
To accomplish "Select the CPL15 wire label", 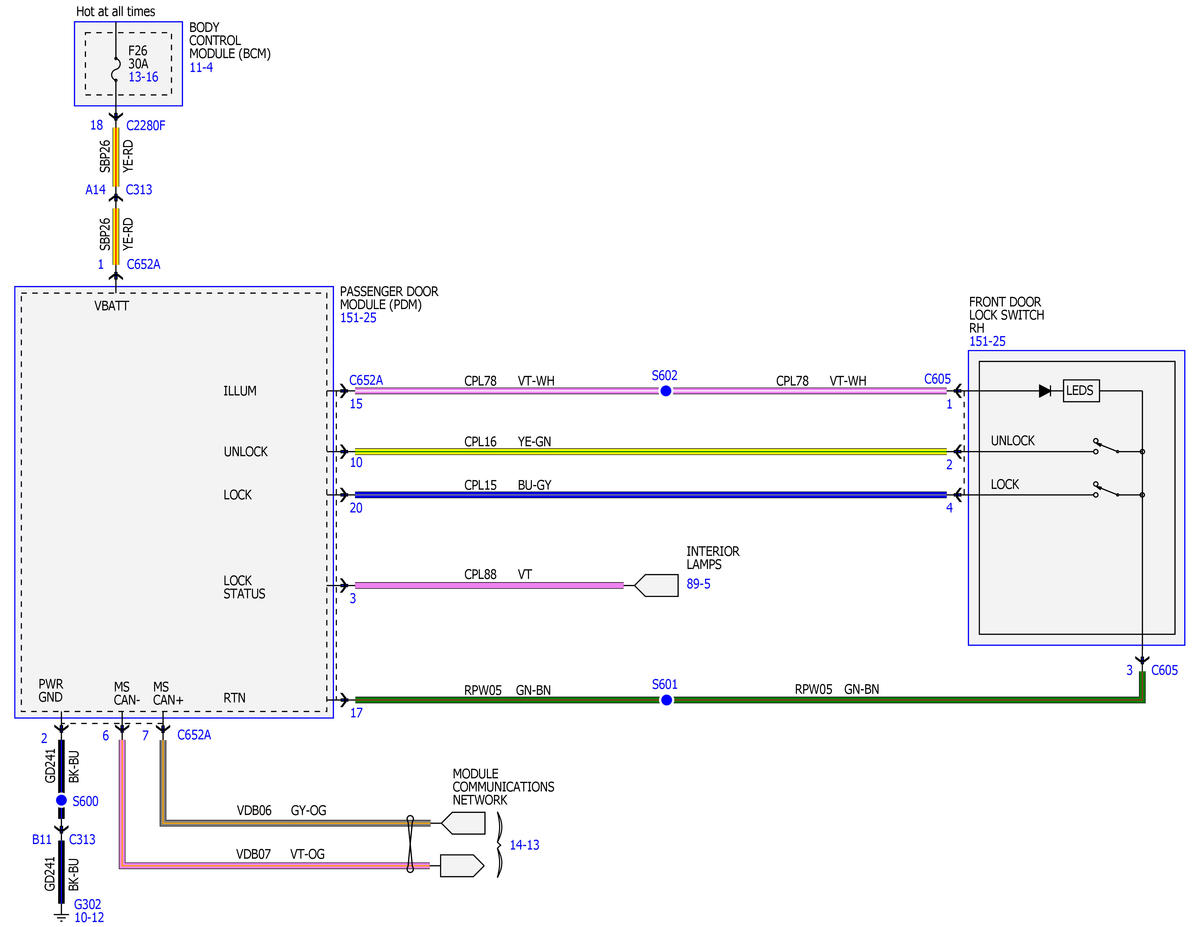I will pos(480,485).
